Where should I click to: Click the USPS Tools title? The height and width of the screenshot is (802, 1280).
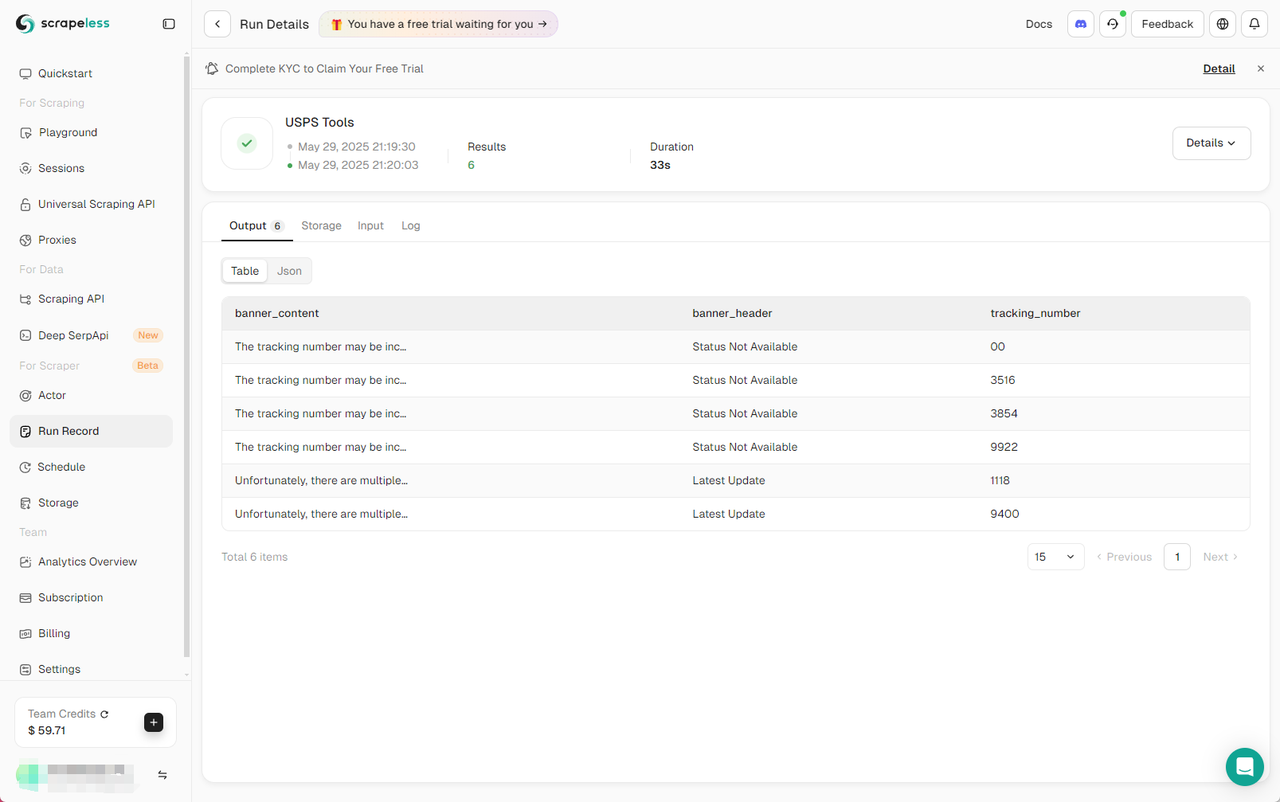point(320,122)
